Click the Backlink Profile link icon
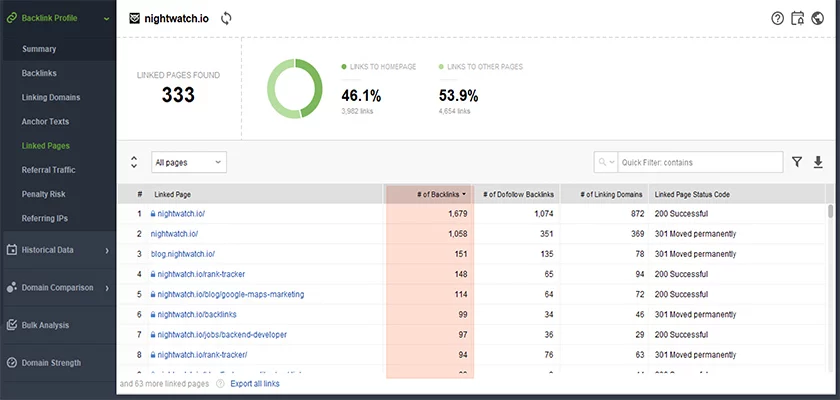This screenshot has height=400, width=840. 11,18
